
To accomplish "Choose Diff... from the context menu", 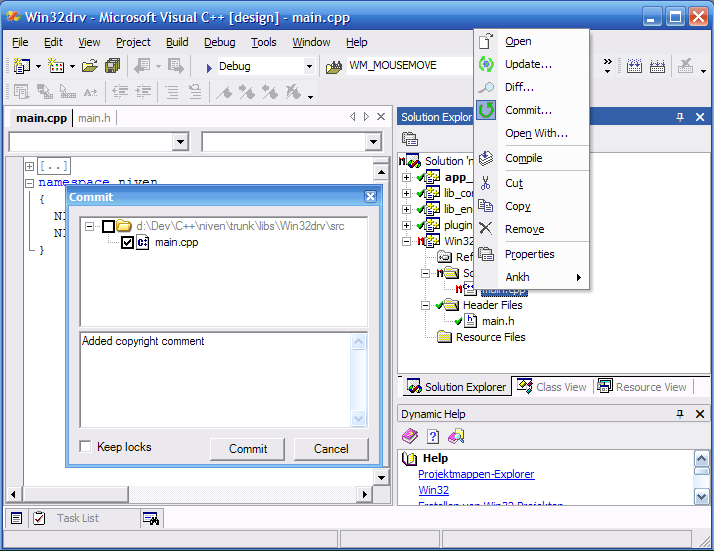I will point(532,87).
